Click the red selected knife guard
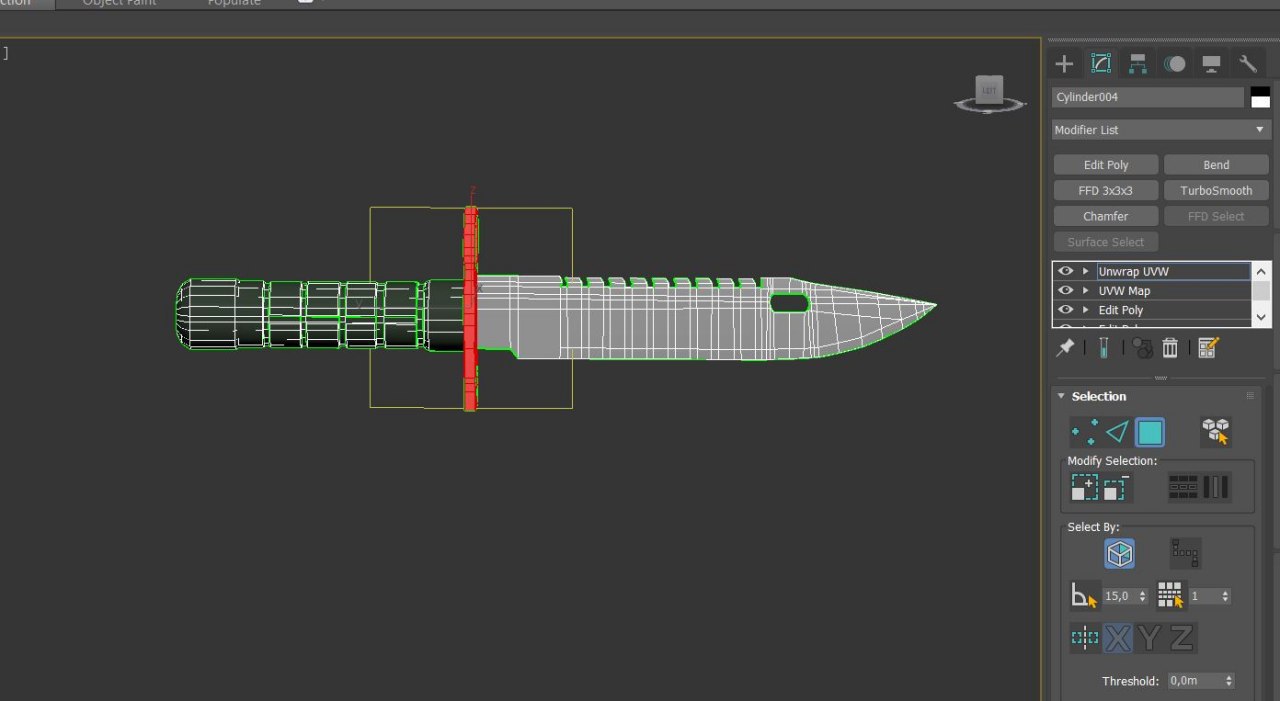1280x701 pixels. click(470, 308)
